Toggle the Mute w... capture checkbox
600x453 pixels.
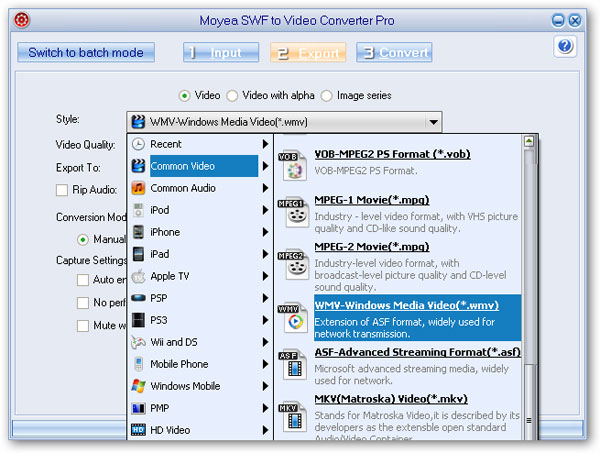pos(83,326)
